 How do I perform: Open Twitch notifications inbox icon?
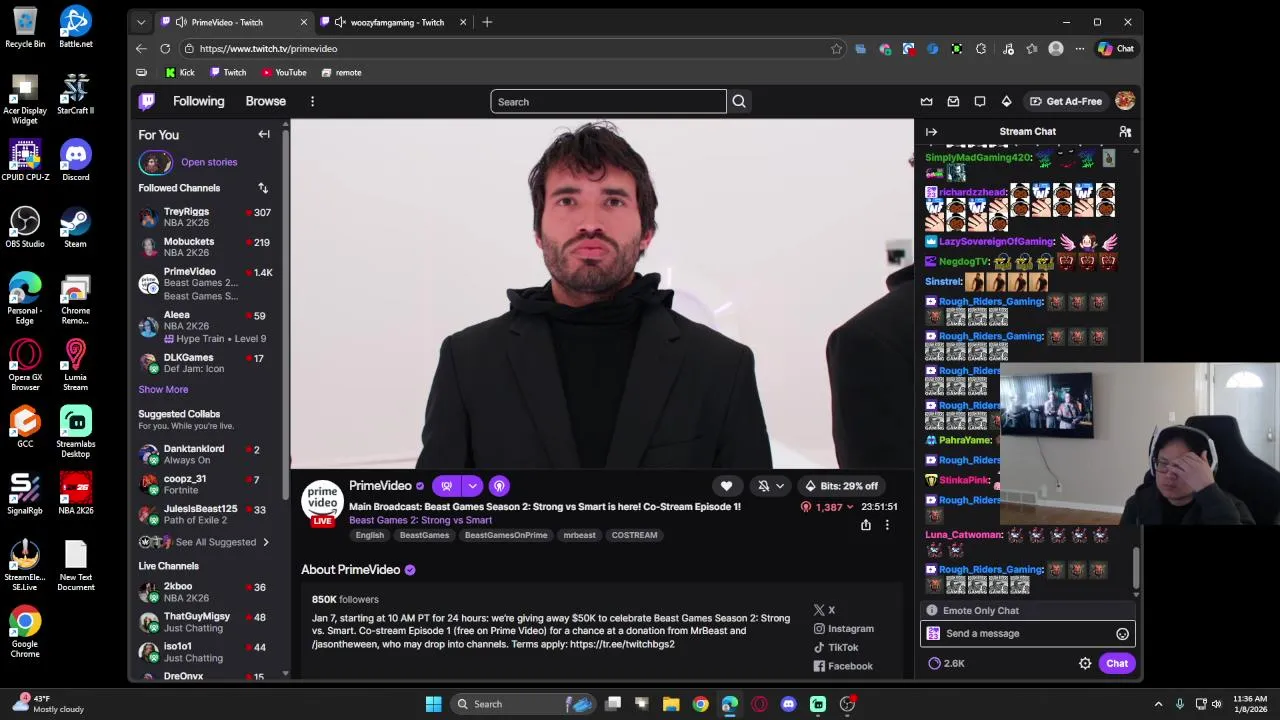point(953,101)
